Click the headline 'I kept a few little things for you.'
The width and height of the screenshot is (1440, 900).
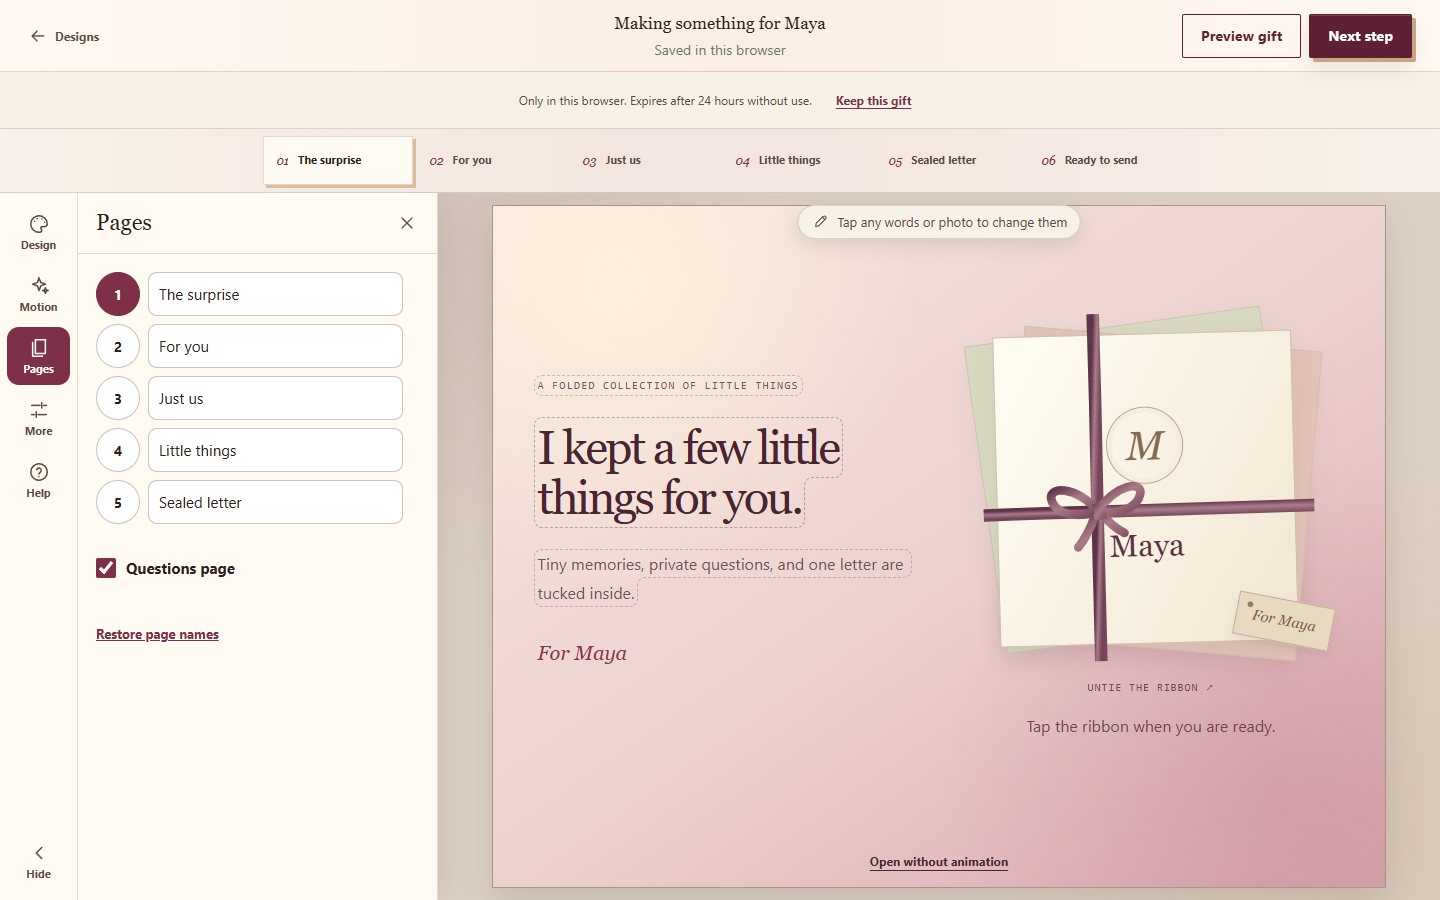click(689, 473)
